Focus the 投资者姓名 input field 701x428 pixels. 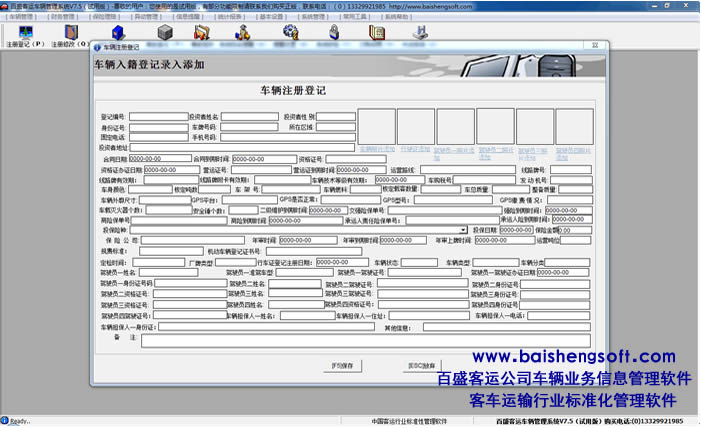click(x=250, y=117)
